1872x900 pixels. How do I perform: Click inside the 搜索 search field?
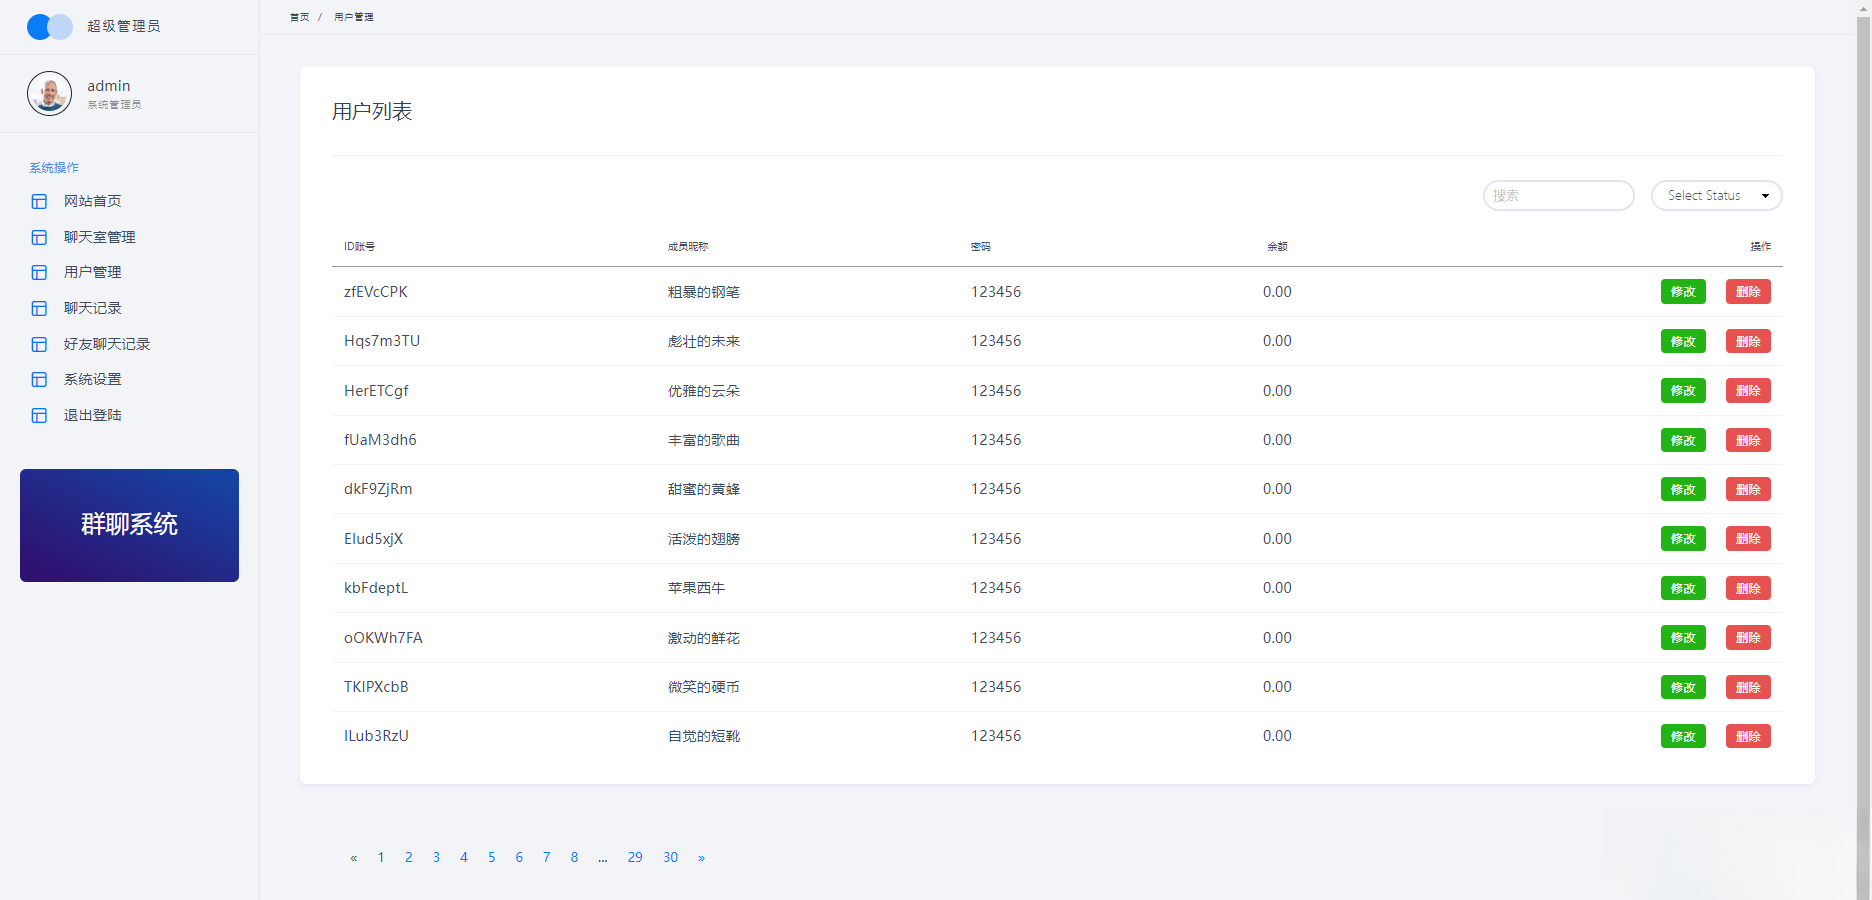click(1557, 195)
